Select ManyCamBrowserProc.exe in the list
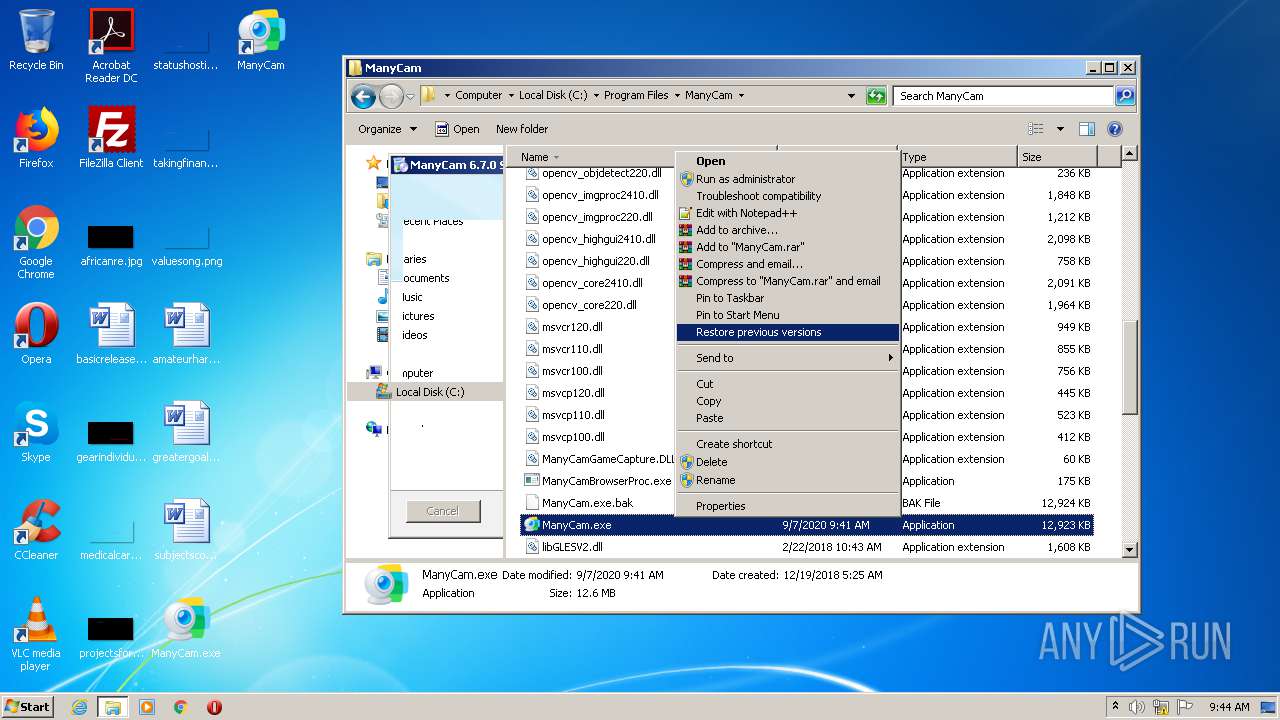Viewport: 1280px width, 720px height. click(x=598, y=481)
